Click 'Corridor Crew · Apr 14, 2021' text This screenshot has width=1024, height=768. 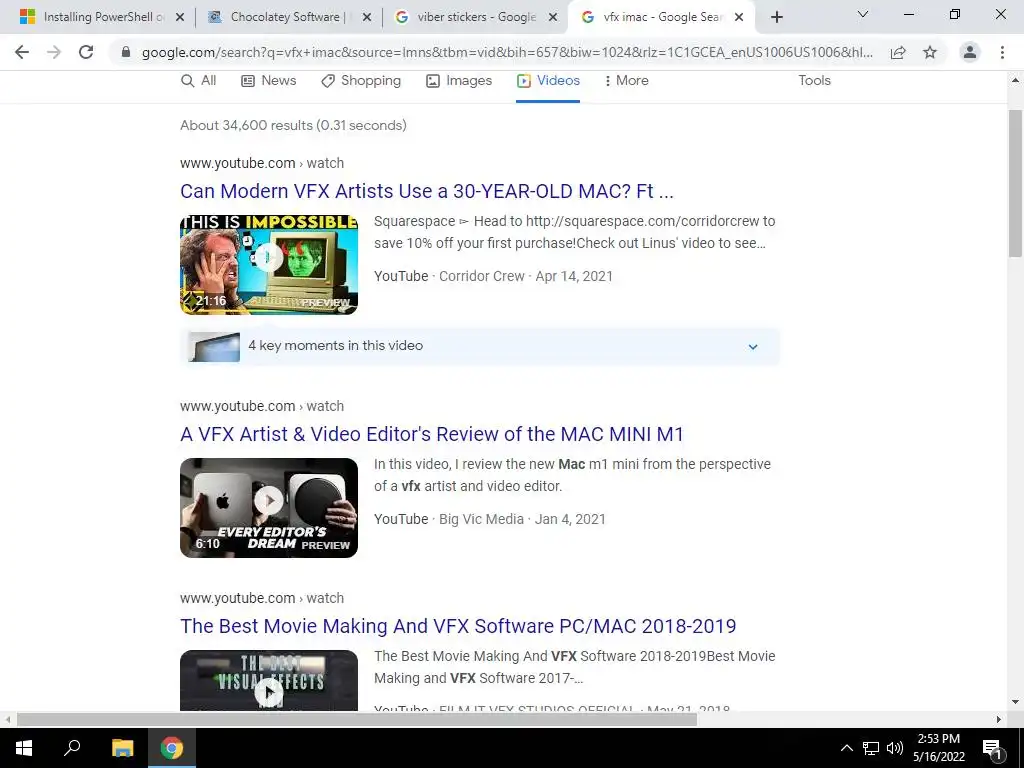(x=526, y=276)
